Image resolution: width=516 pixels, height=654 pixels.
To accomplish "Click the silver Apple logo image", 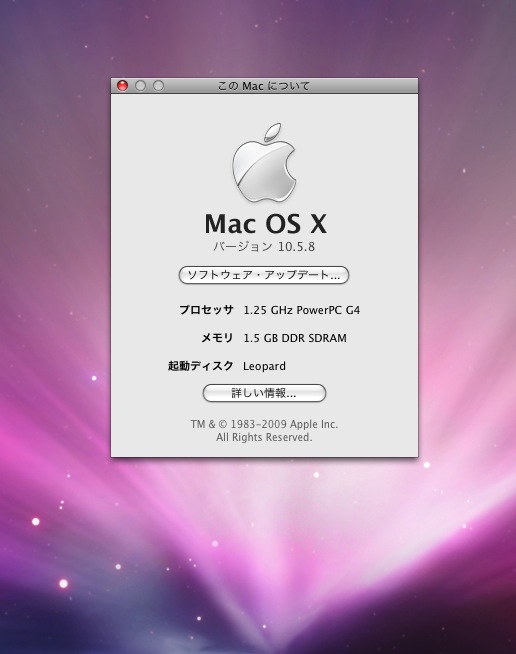I will coord(264,163).
